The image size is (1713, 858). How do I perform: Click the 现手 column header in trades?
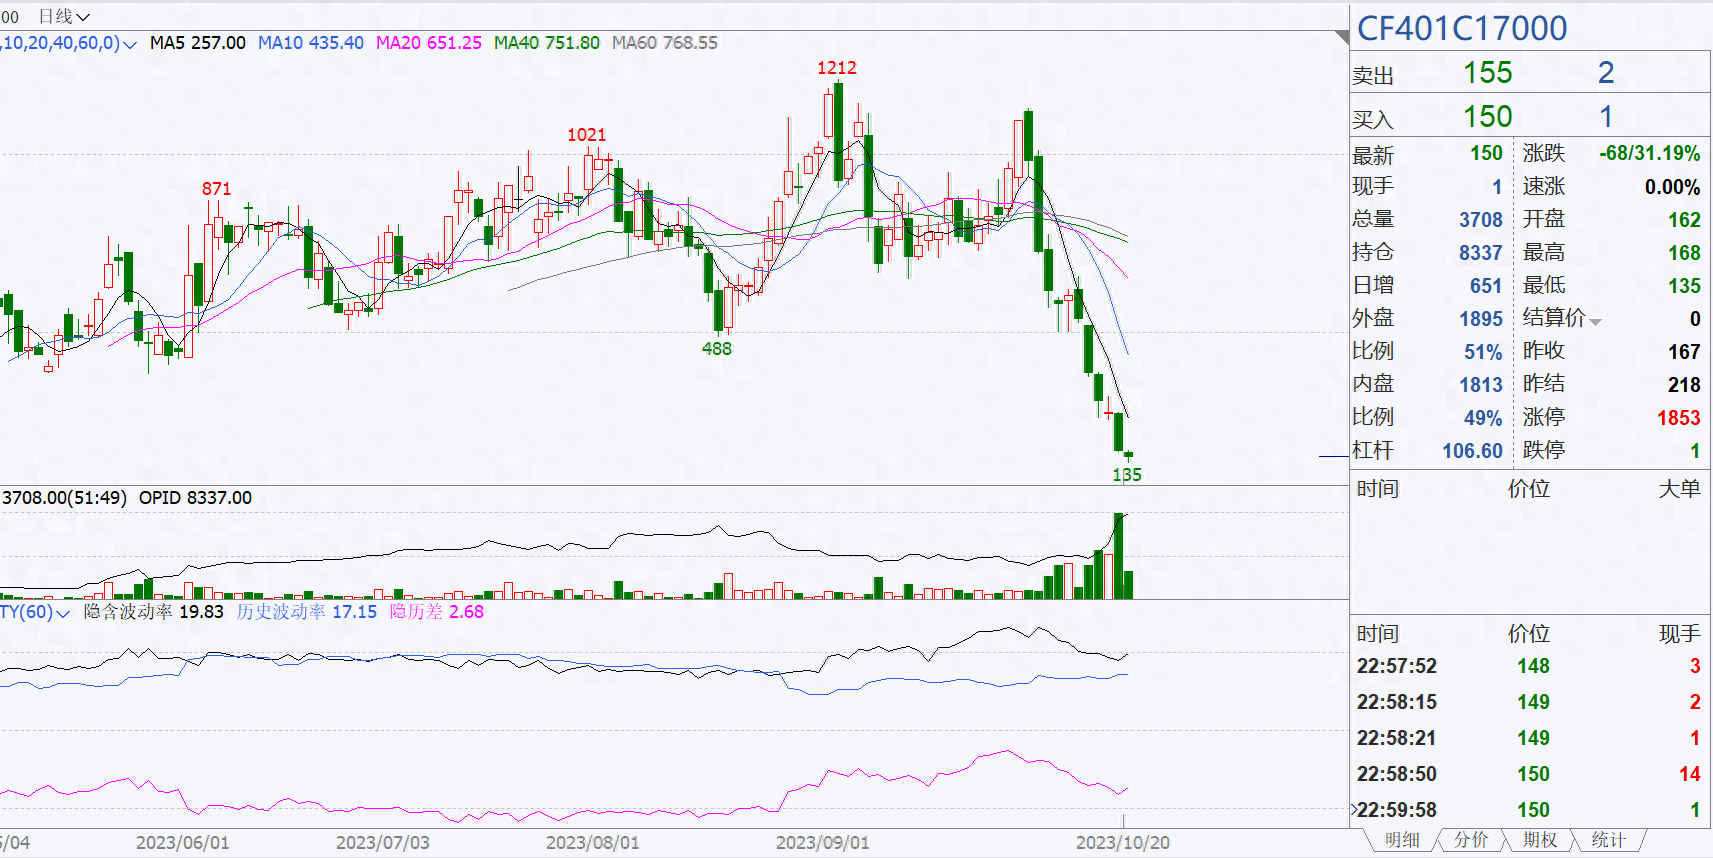[1679, 634]
